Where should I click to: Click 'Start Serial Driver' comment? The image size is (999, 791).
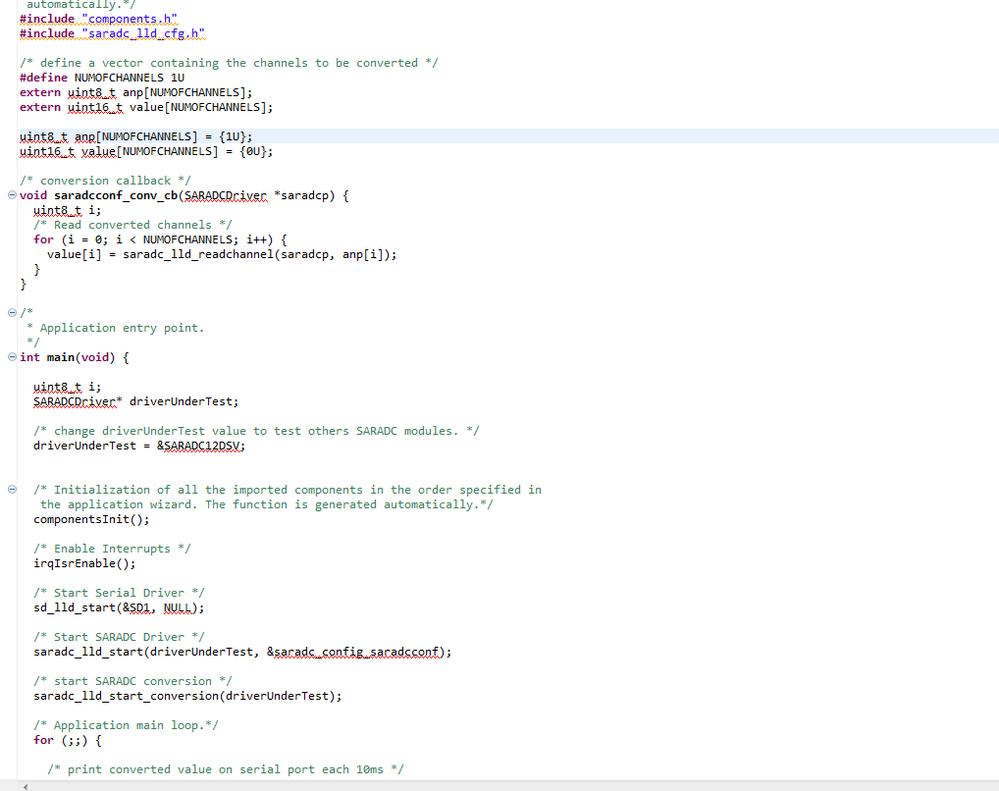pos(119,592)
